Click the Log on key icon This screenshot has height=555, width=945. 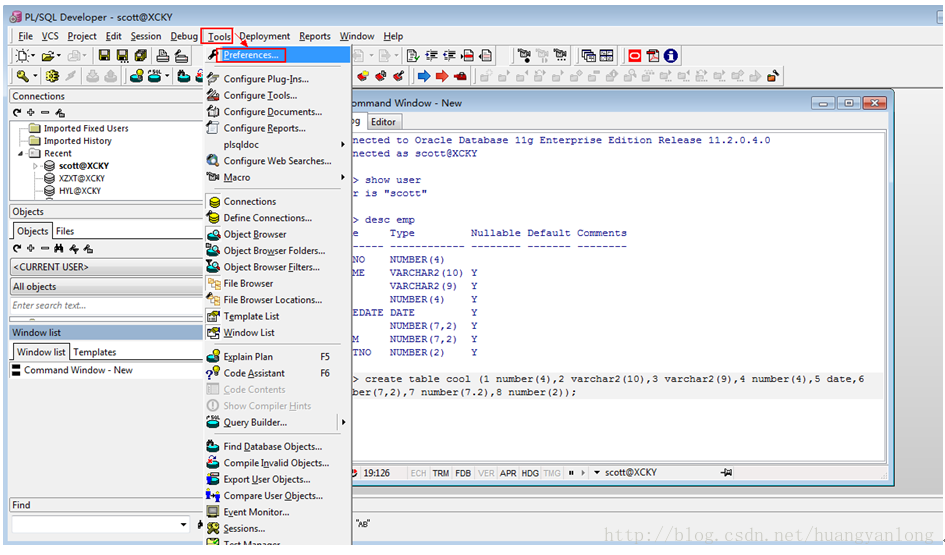(23, 76)
